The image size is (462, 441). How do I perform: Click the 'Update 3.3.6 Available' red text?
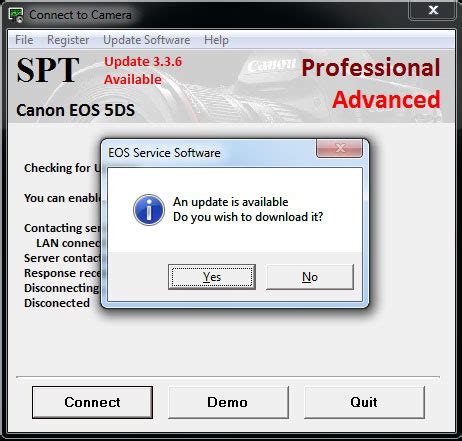tap(143, 71)
